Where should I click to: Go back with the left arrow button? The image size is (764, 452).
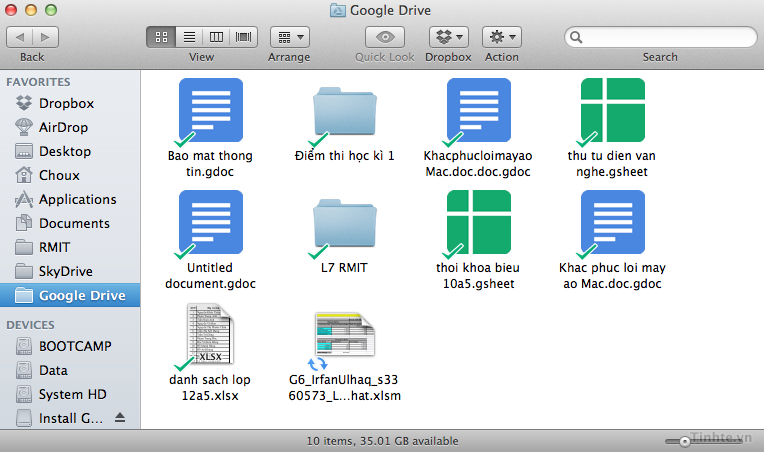(19, 37)
